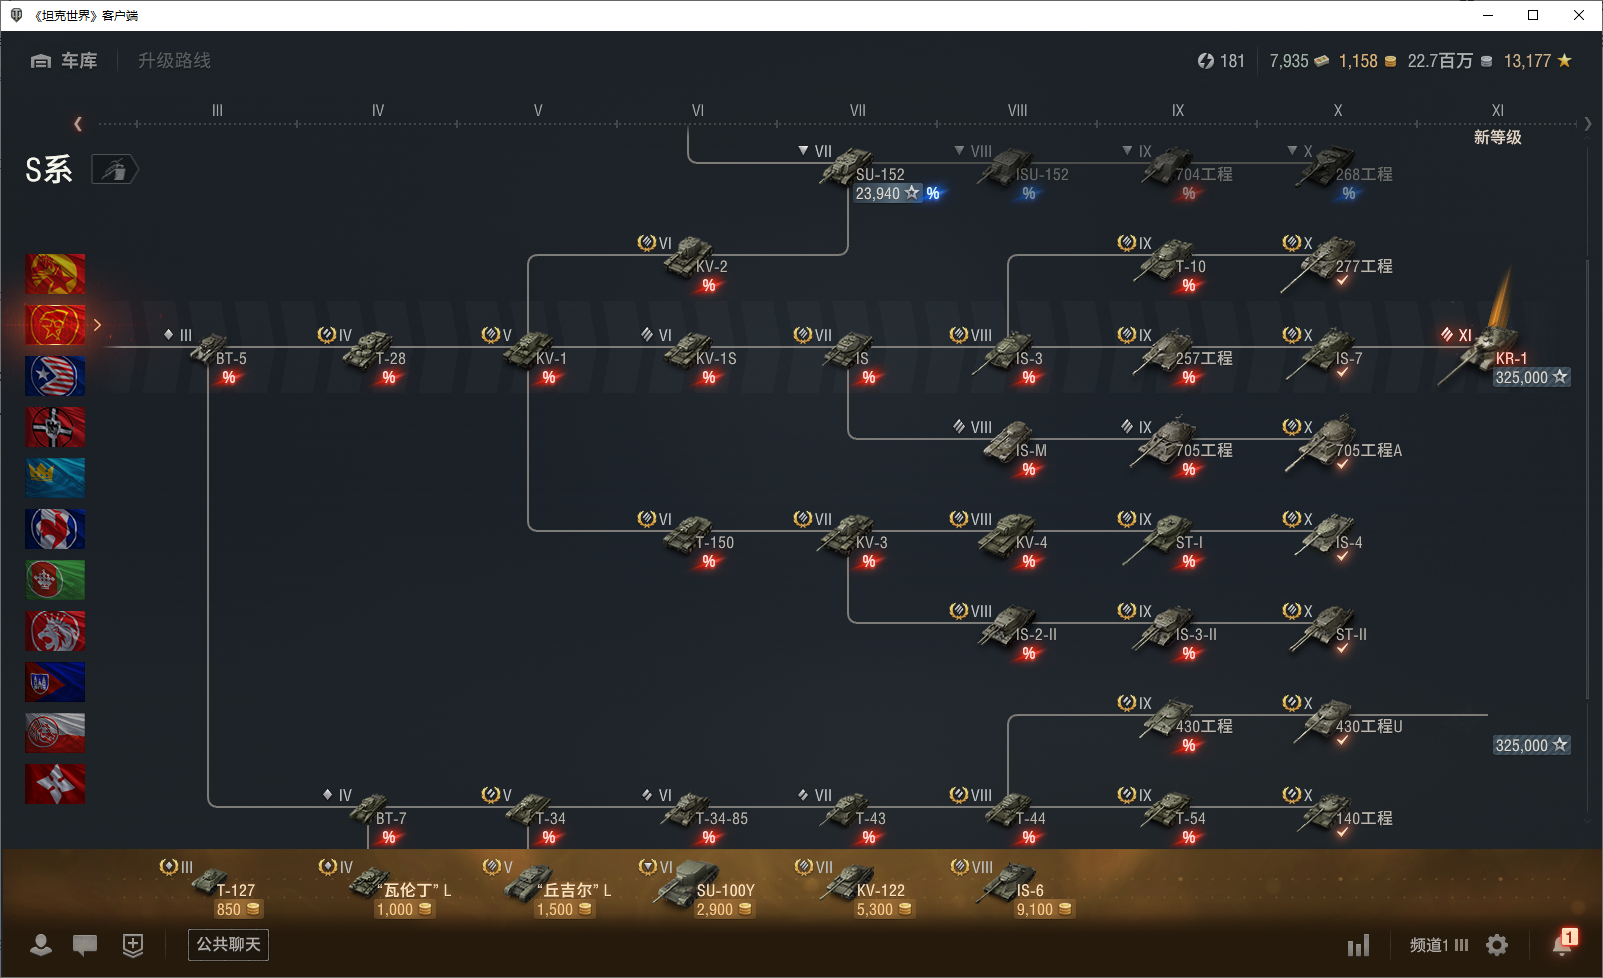Select premium tank SU-100Y for 2,900 gold

pyautogui.click(x=698, y=888)
